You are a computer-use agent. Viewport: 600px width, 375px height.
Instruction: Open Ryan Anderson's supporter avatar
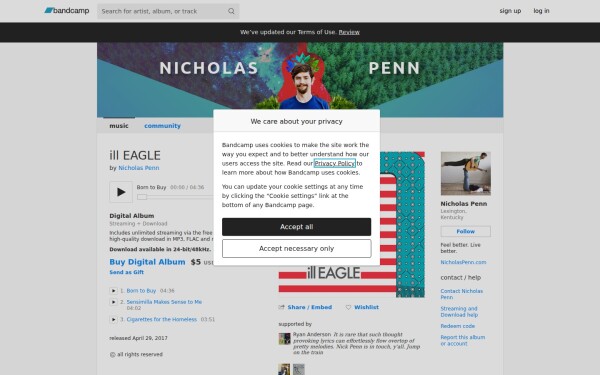284,339
